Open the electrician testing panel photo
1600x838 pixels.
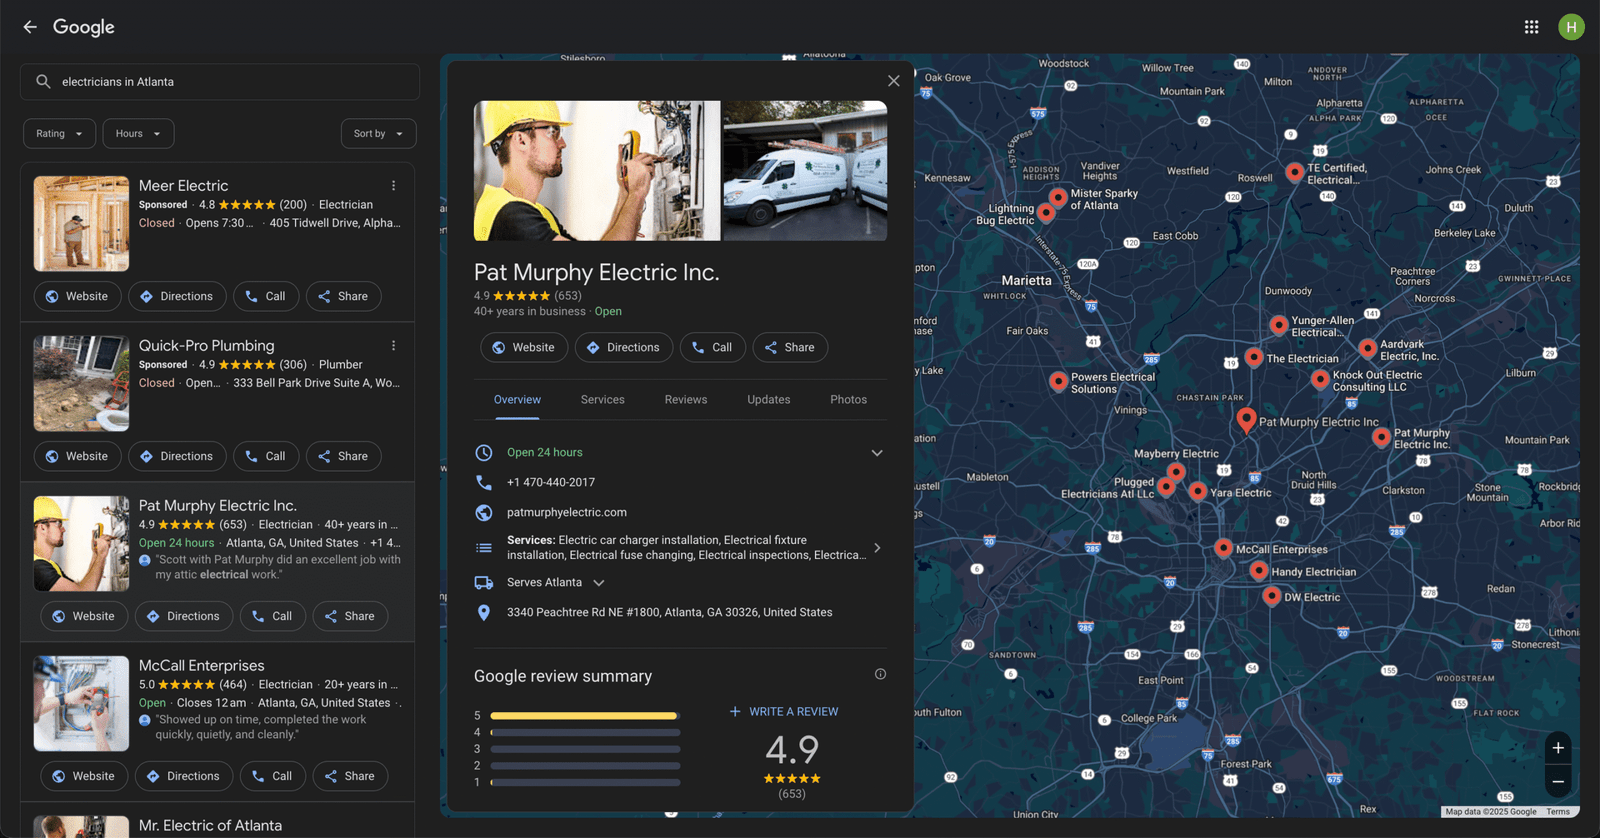pyautogui.click(x=597, y=171)
